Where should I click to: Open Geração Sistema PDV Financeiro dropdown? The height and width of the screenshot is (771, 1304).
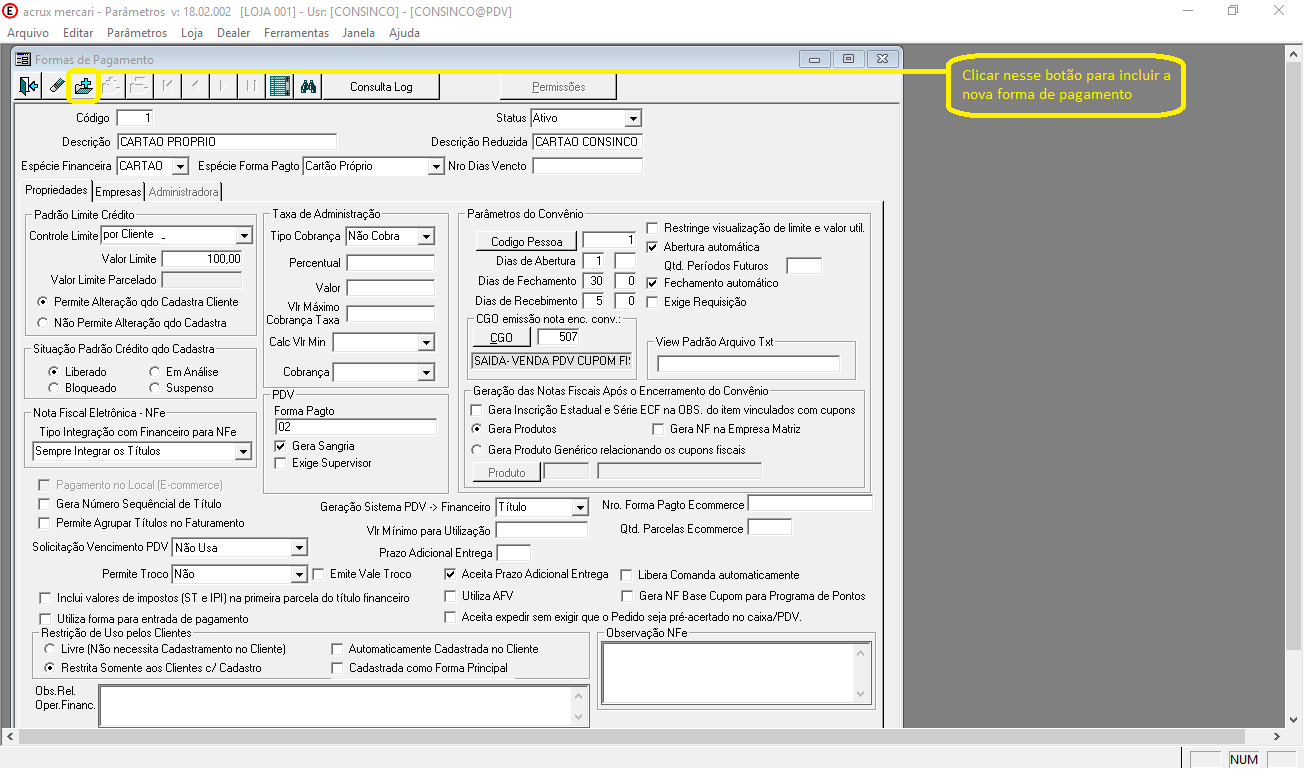pos(580,507)
